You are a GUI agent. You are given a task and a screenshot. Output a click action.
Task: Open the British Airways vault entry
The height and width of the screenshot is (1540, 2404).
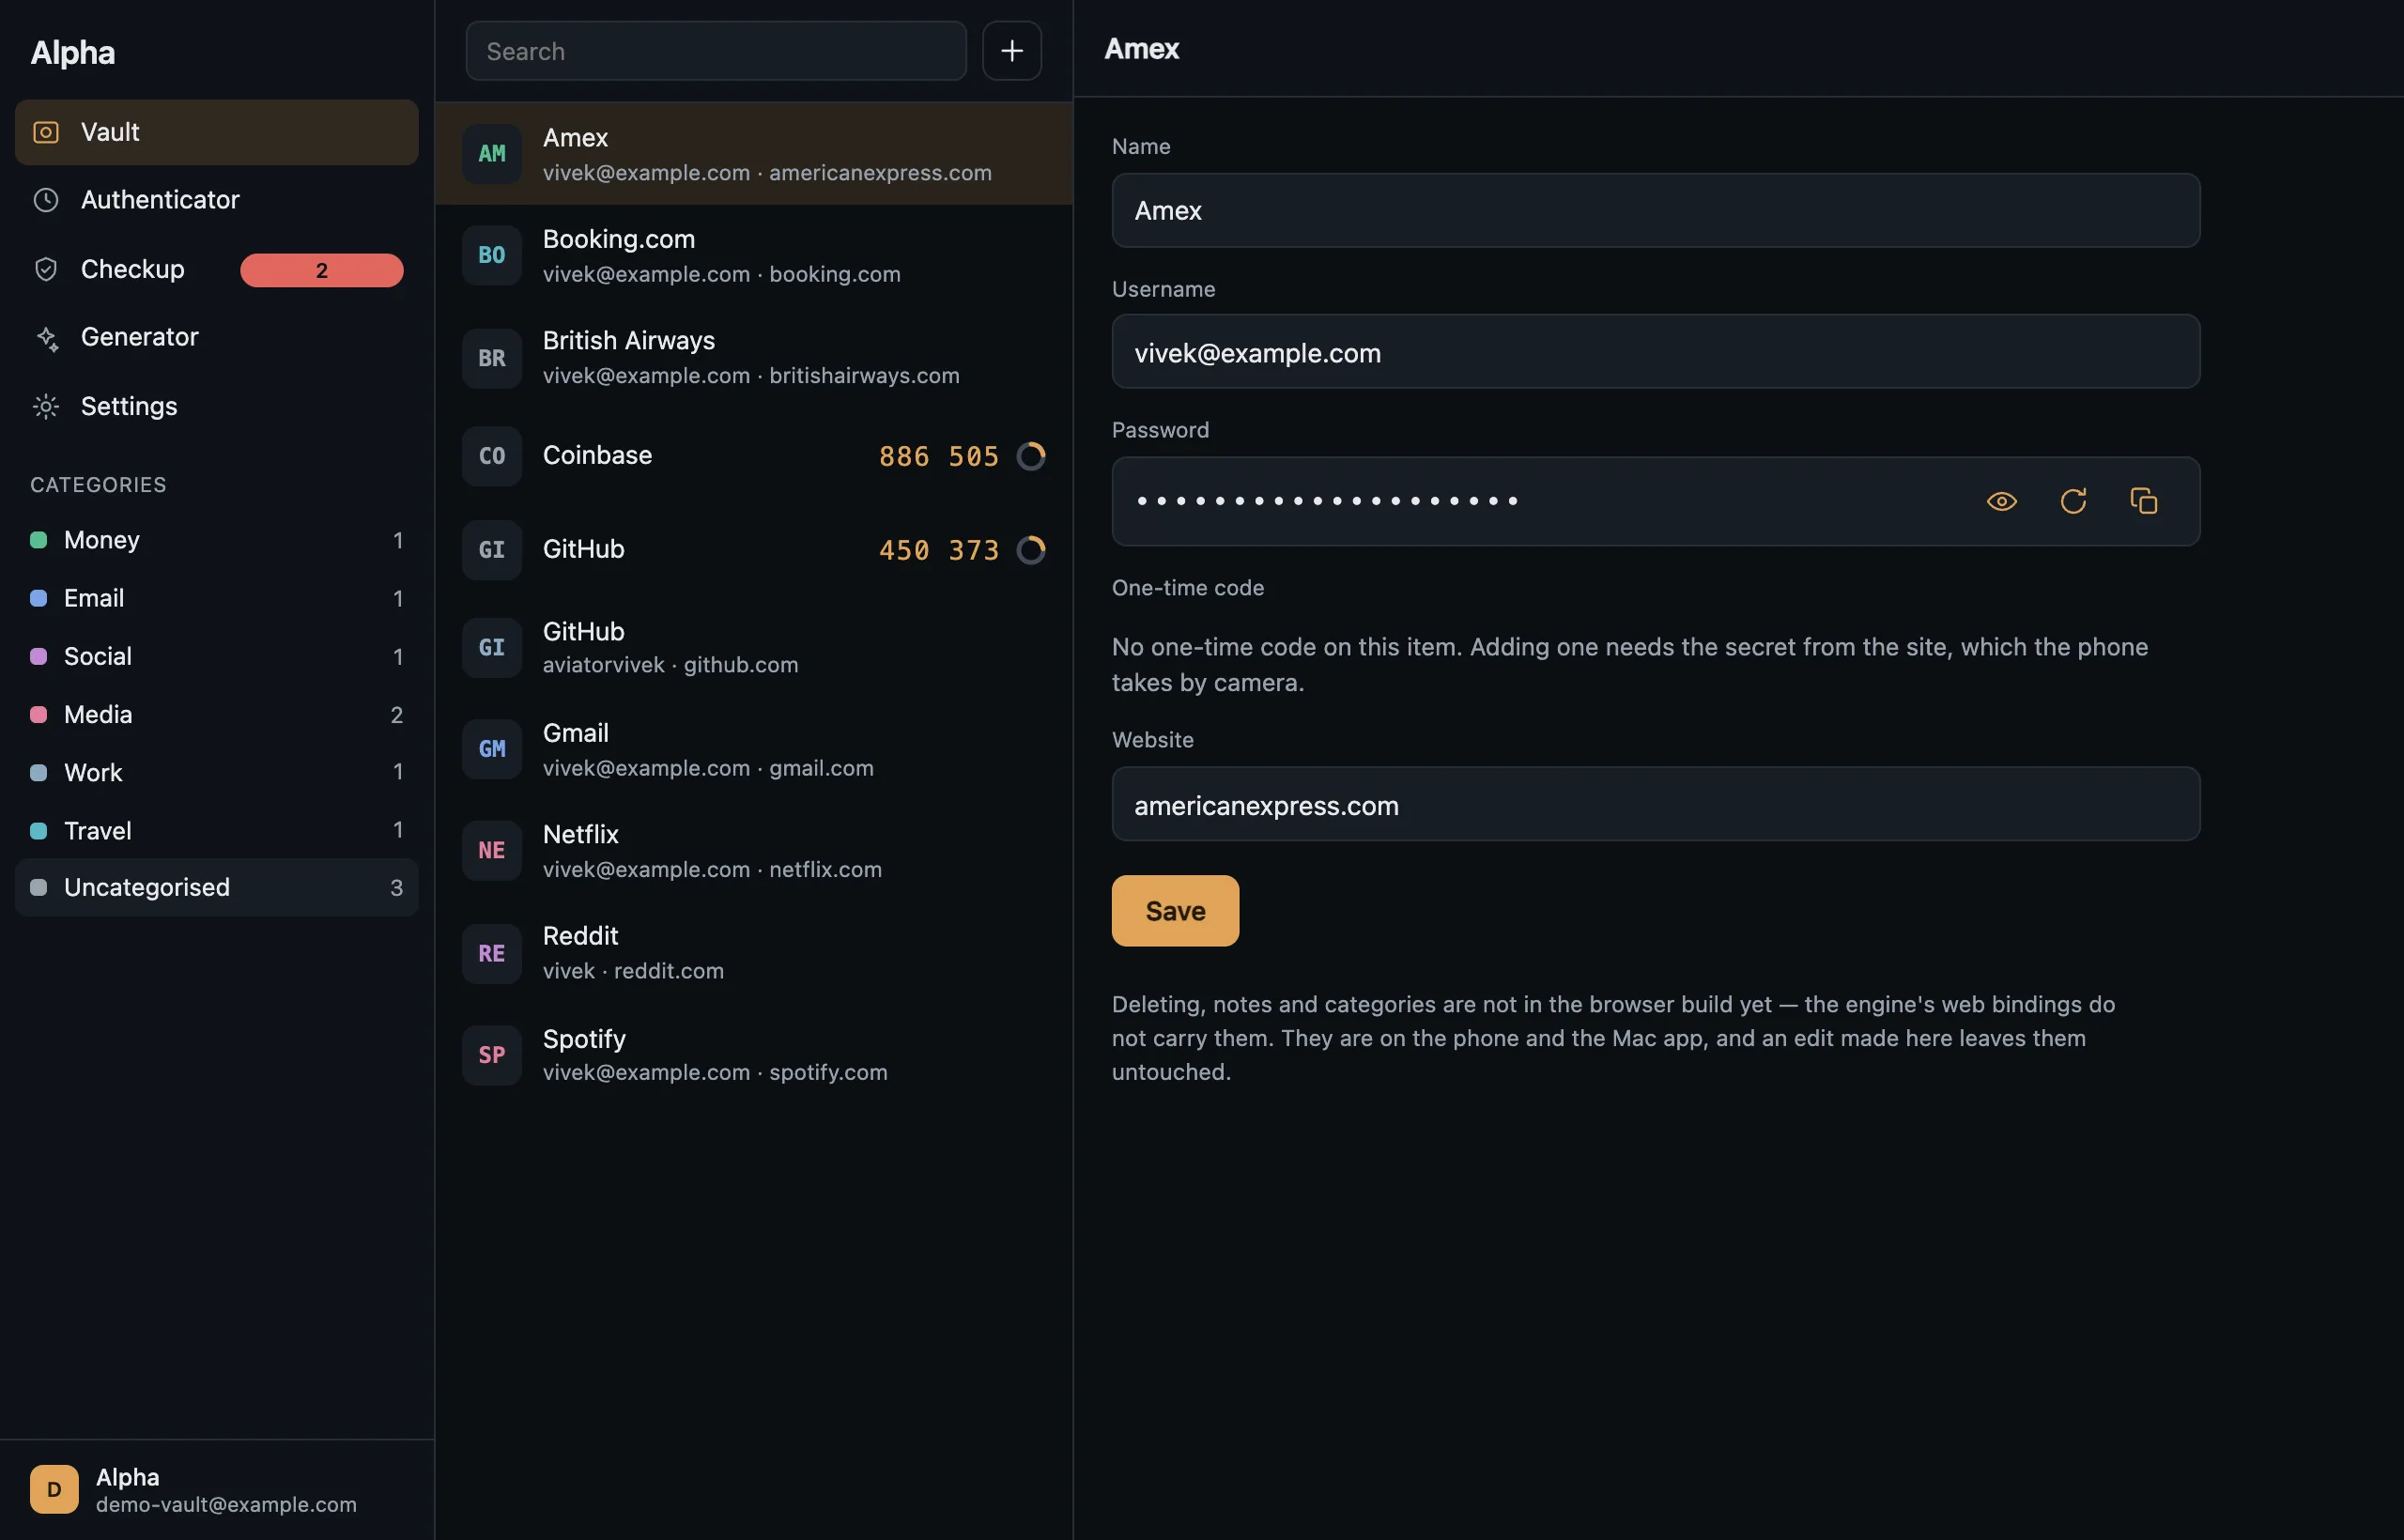click(x=754, y=358)
